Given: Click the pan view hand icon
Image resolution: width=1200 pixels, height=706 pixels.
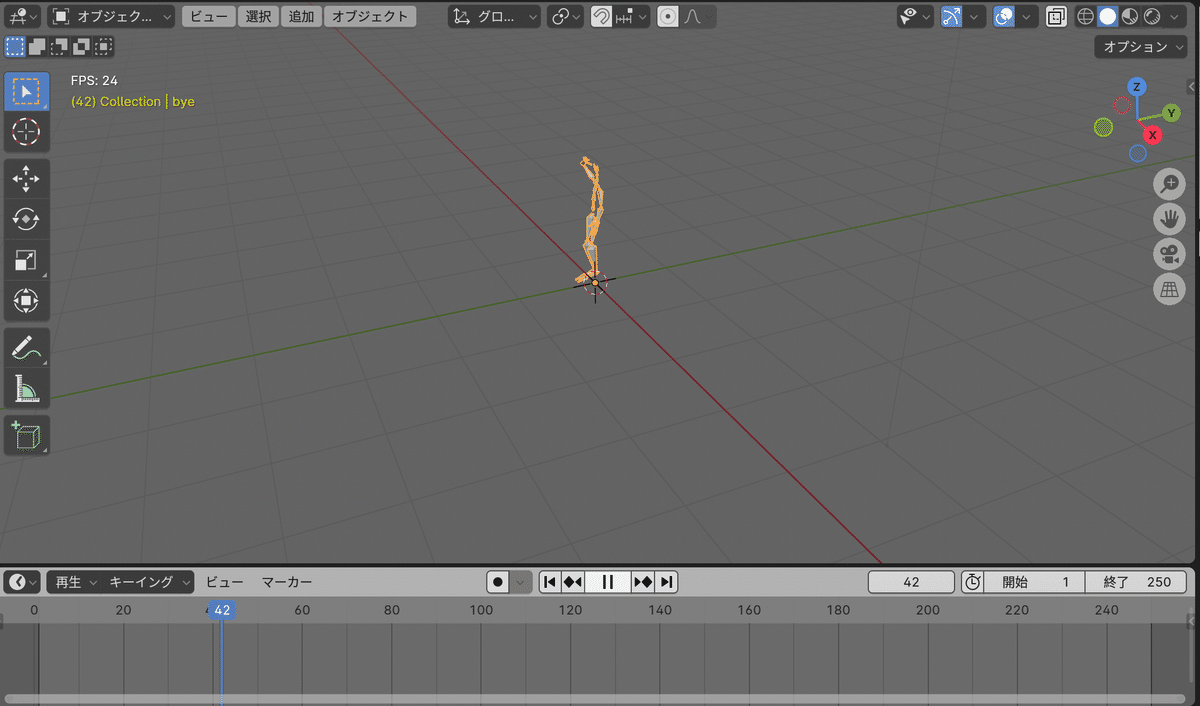Looking at the screenshot, I should [x=1169, y=219].
